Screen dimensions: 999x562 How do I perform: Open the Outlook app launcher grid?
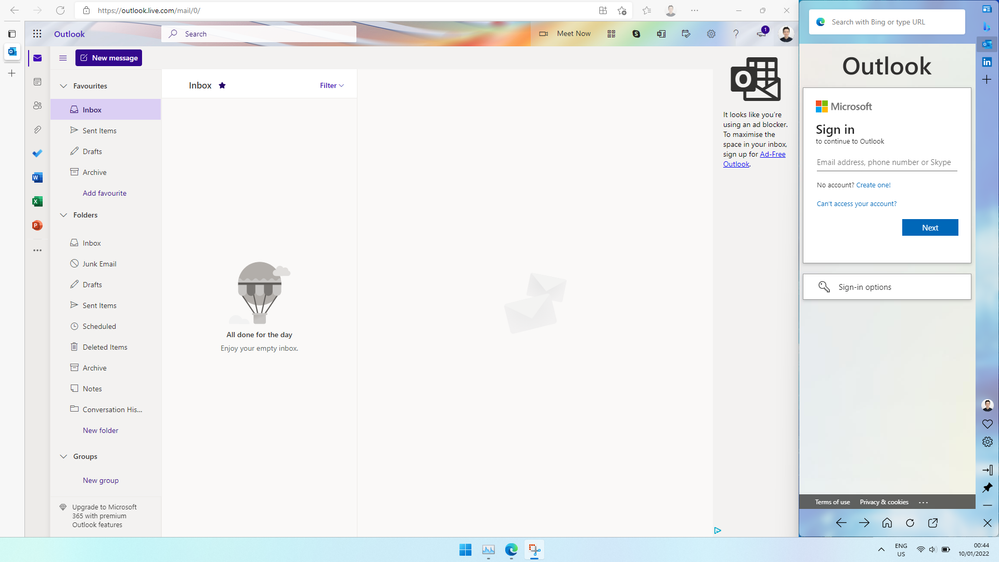pos(37,34)
